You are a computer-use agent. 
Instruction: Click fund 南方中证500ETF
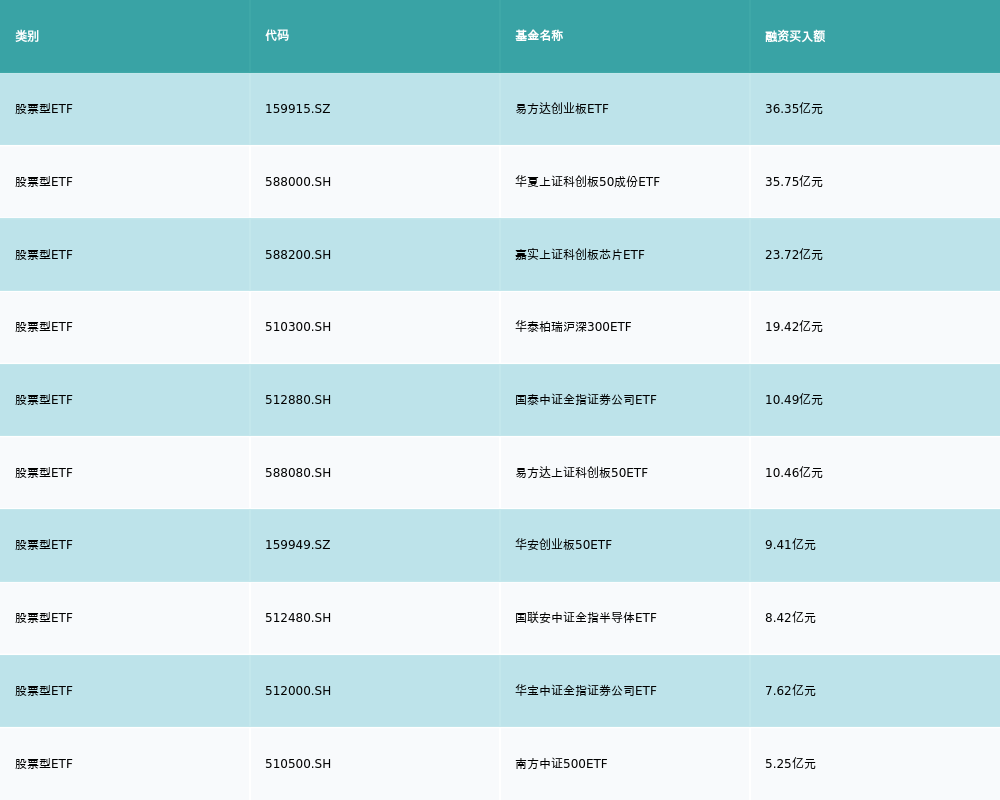(x=561, y=764)
